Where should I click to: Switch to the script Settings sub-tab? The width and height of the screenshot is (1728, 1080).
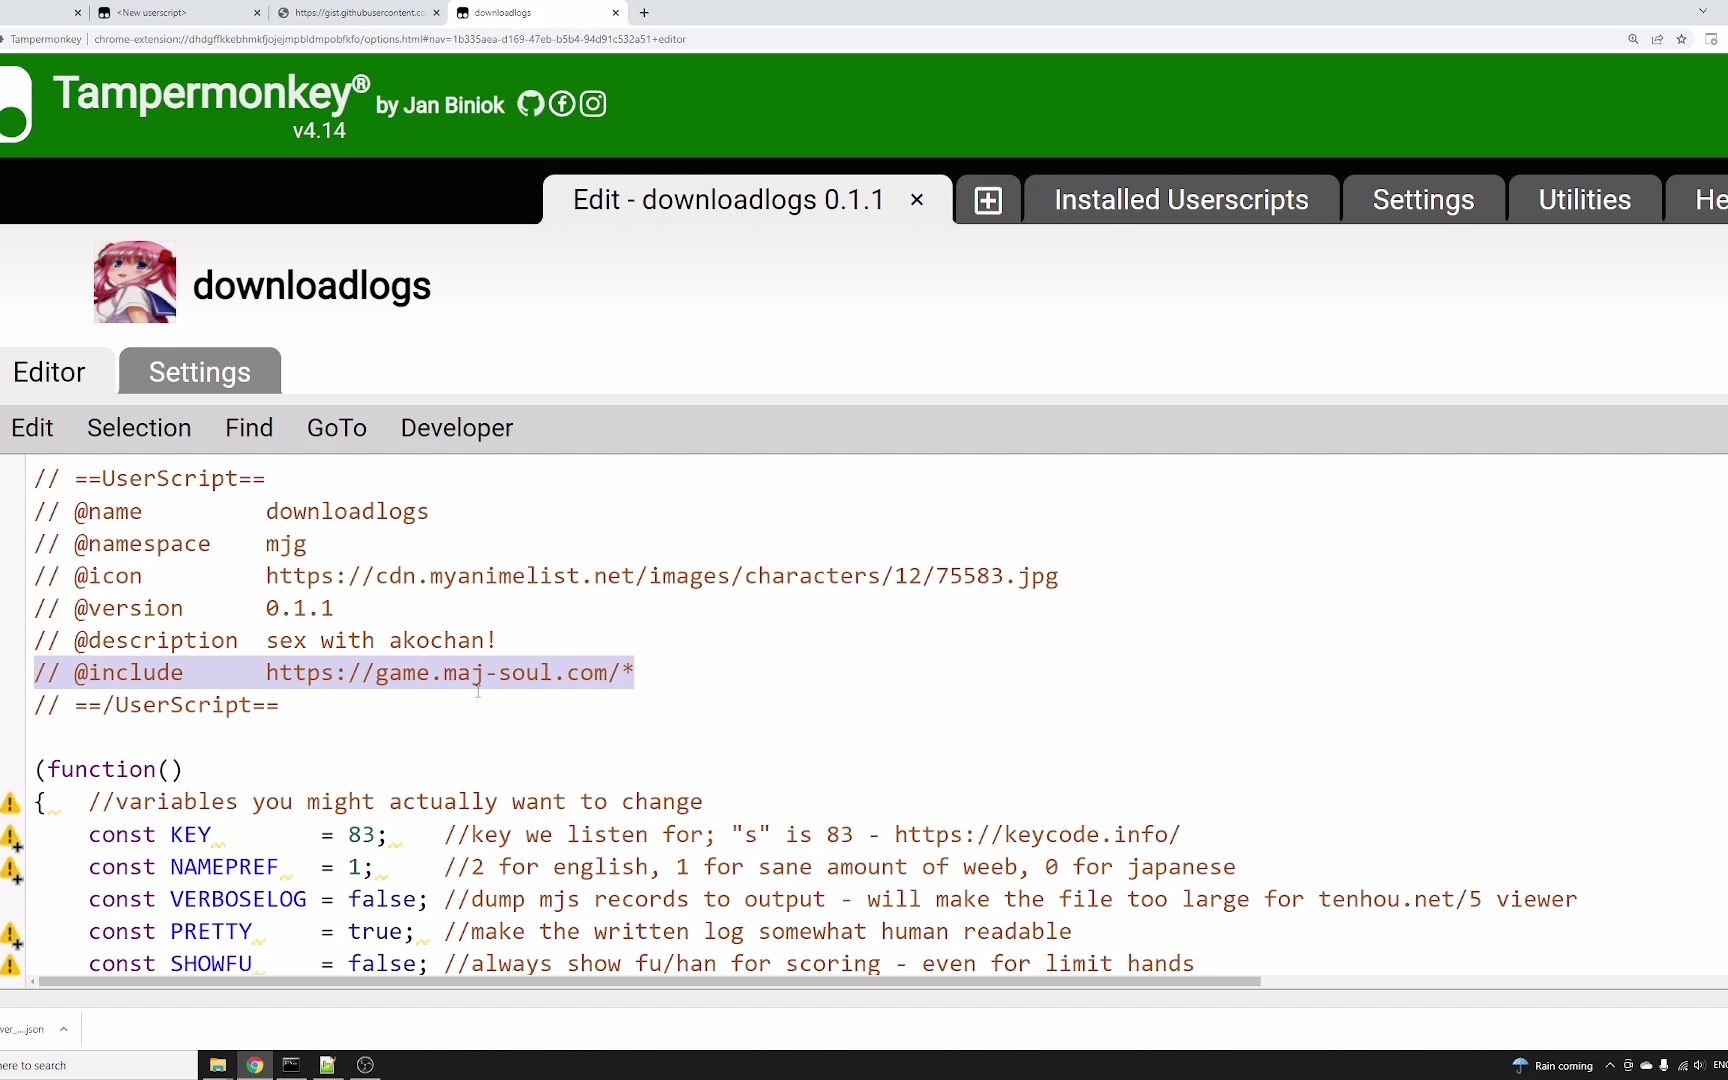(x=200, y=372)
